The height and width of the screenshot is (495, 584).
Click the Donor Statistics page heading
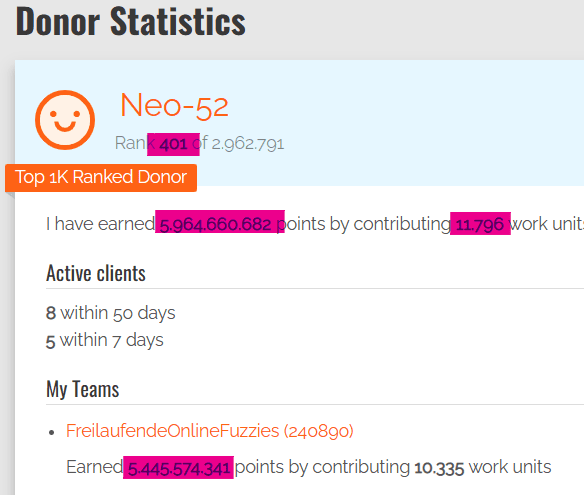pyautogui.click(x=131, y=22)
